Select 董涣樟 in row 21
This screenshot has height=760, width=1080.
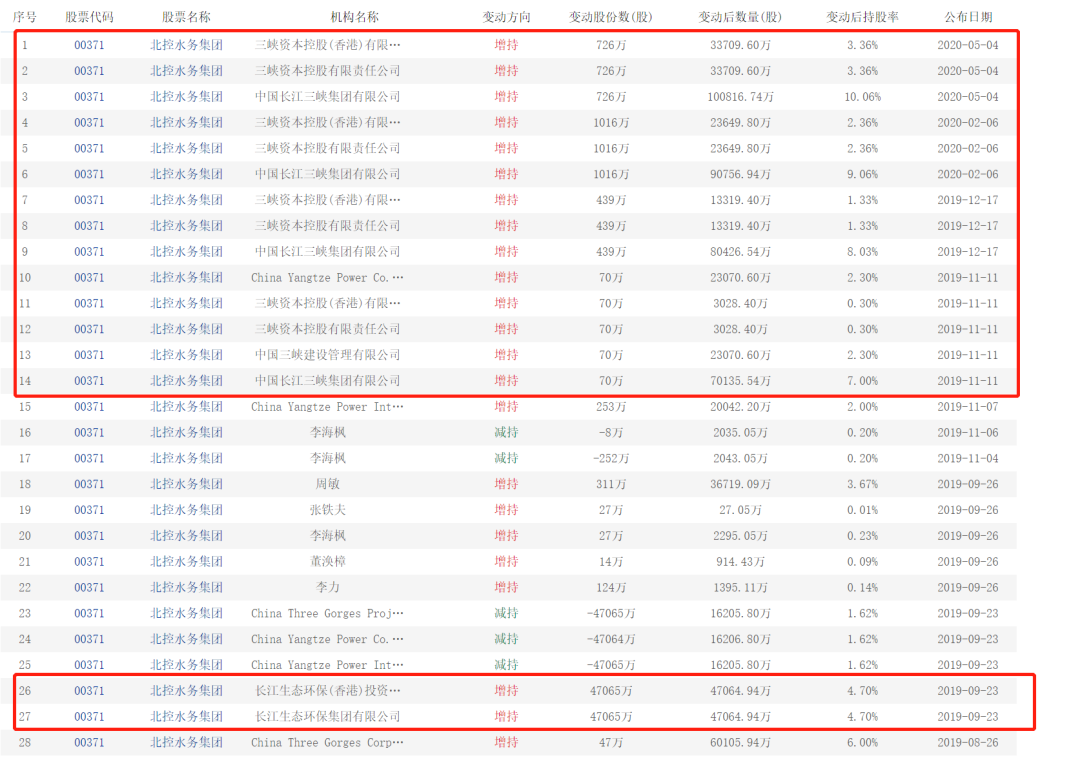pos(328,562)
